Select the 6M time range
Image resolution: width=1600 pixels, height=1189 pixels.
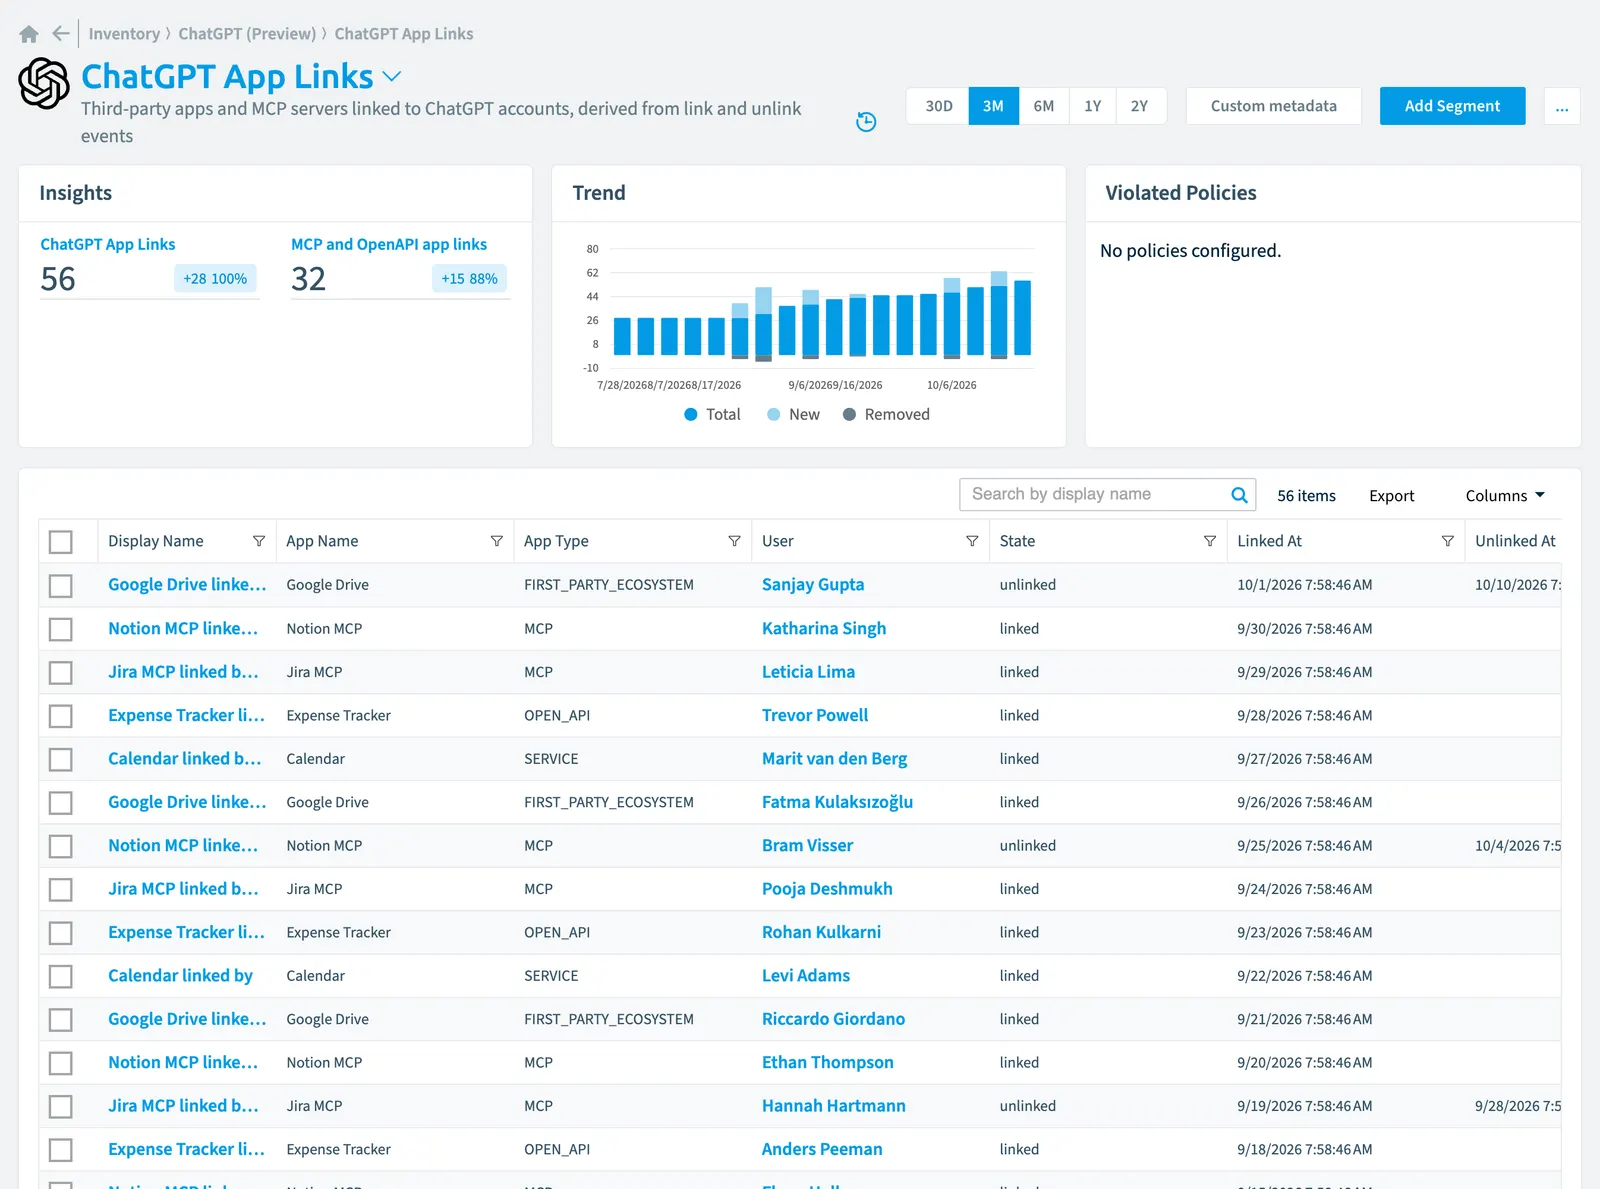(x=1044, y=106)
